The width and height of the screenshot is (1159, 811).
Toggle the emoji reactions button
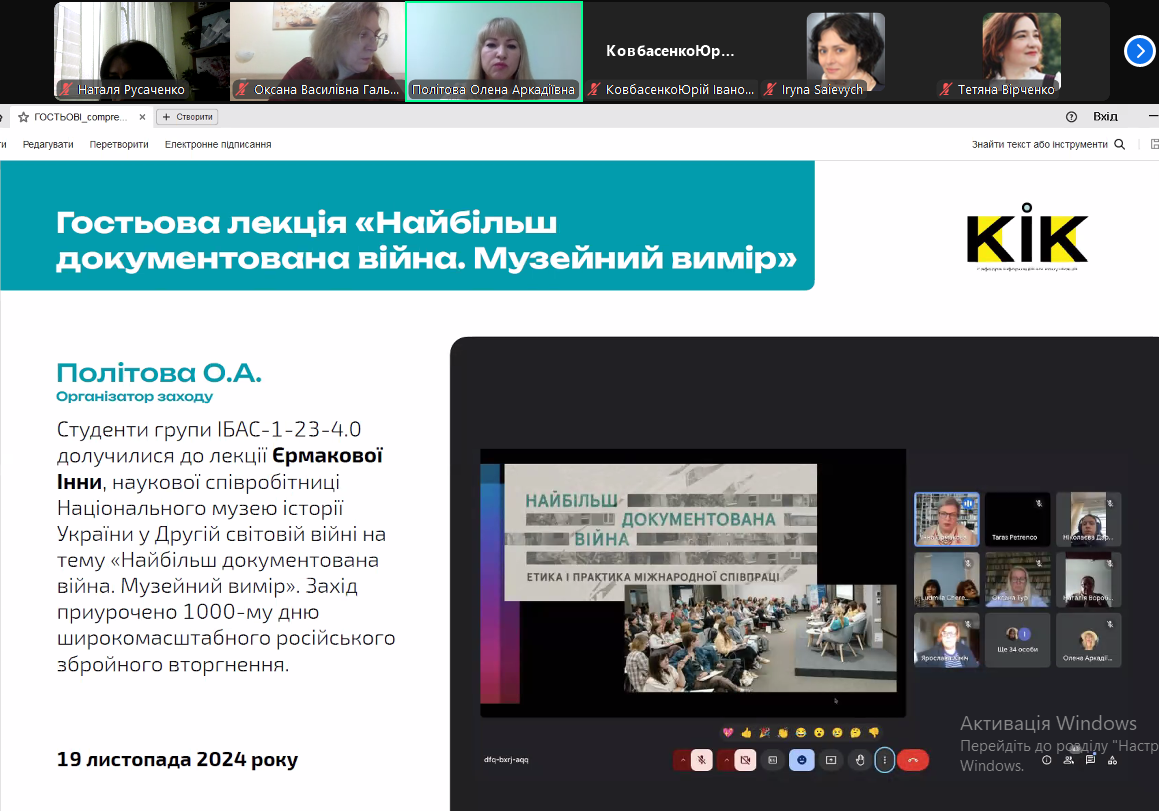801,760
